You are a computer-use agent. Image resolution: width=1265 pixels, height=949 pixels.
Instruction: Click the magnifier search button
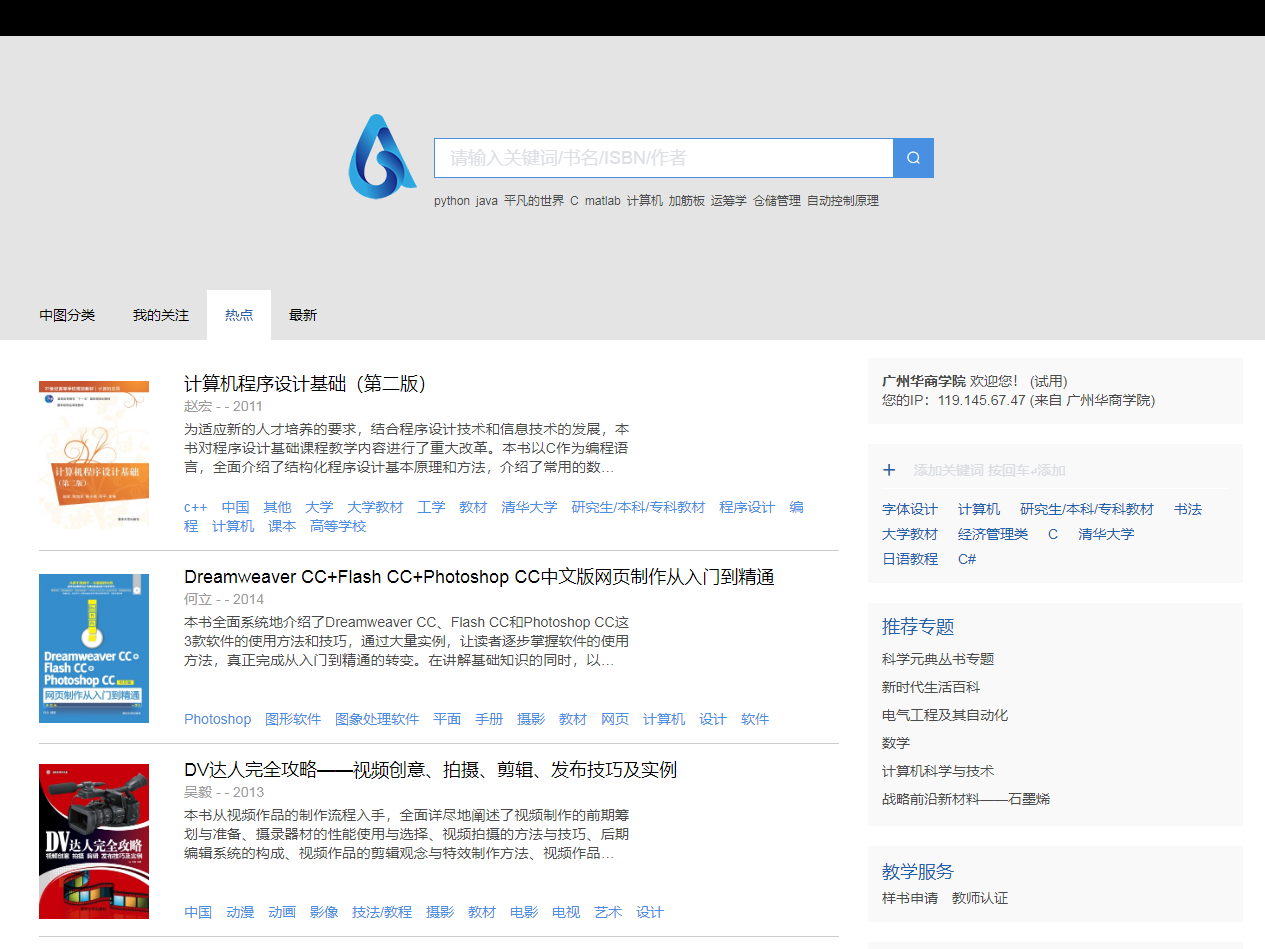pyautogui.click(x=913, y=158)
